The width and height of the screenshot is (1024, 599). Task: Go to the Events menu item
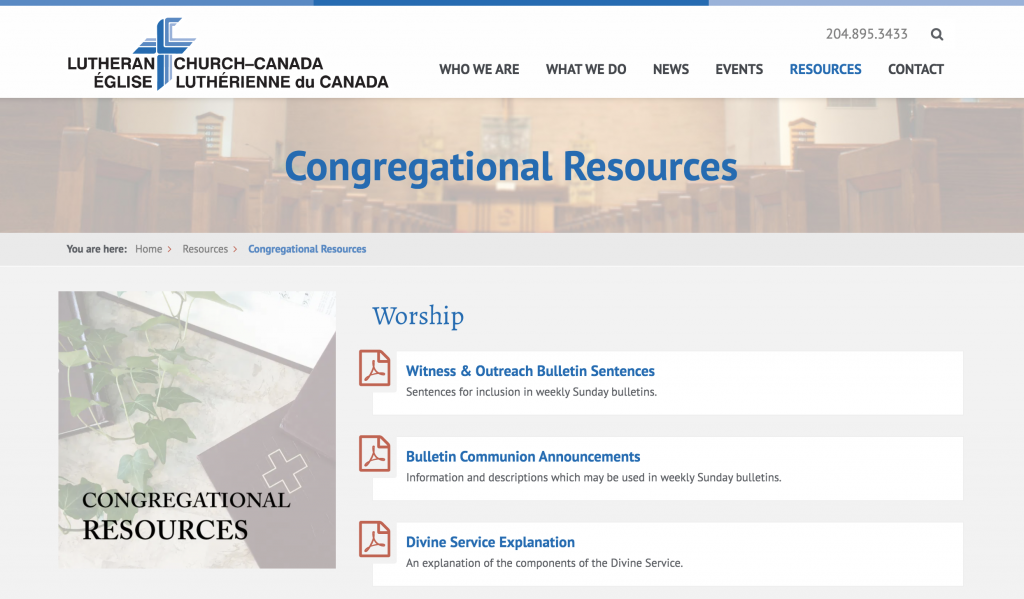point(739,69)
